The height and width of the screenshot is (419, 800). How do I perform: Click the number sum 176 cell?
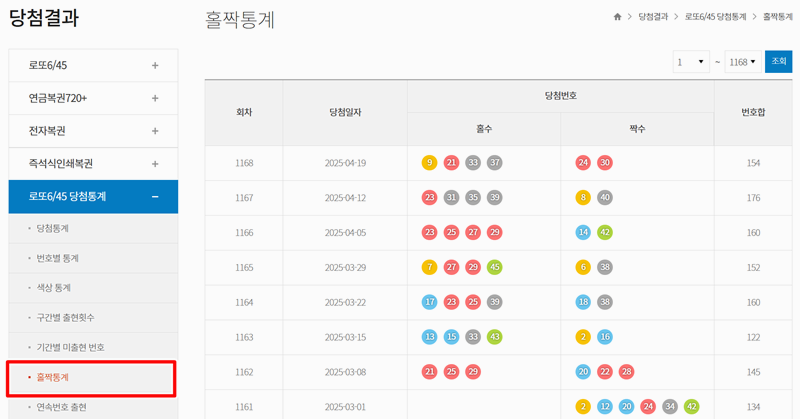click(x=753, y=198)
